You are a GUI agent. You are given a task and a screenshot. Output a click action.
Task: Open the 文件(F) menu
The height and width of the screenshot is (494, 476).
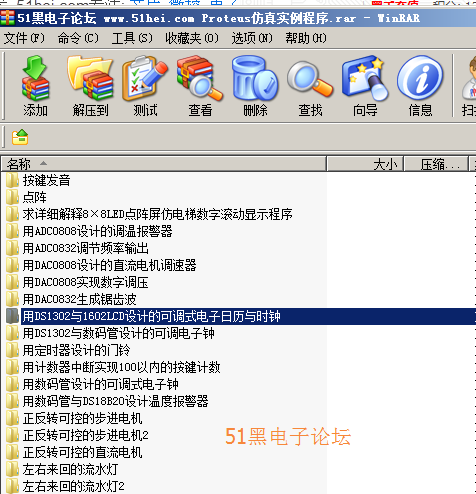[x=24, y=38]
